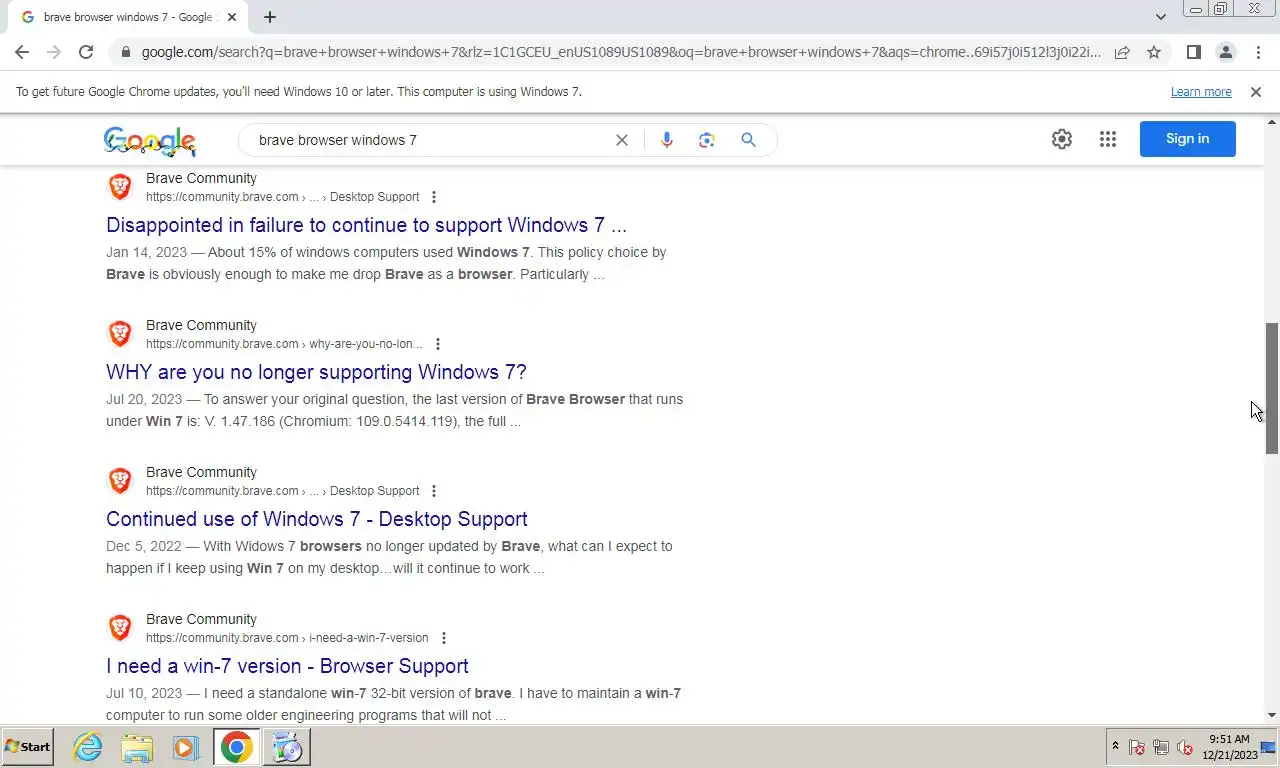Open 'Continued use of Windows 7' result
The height and width of the screenshot is (768, 1280).
click(x=317, y=519)
